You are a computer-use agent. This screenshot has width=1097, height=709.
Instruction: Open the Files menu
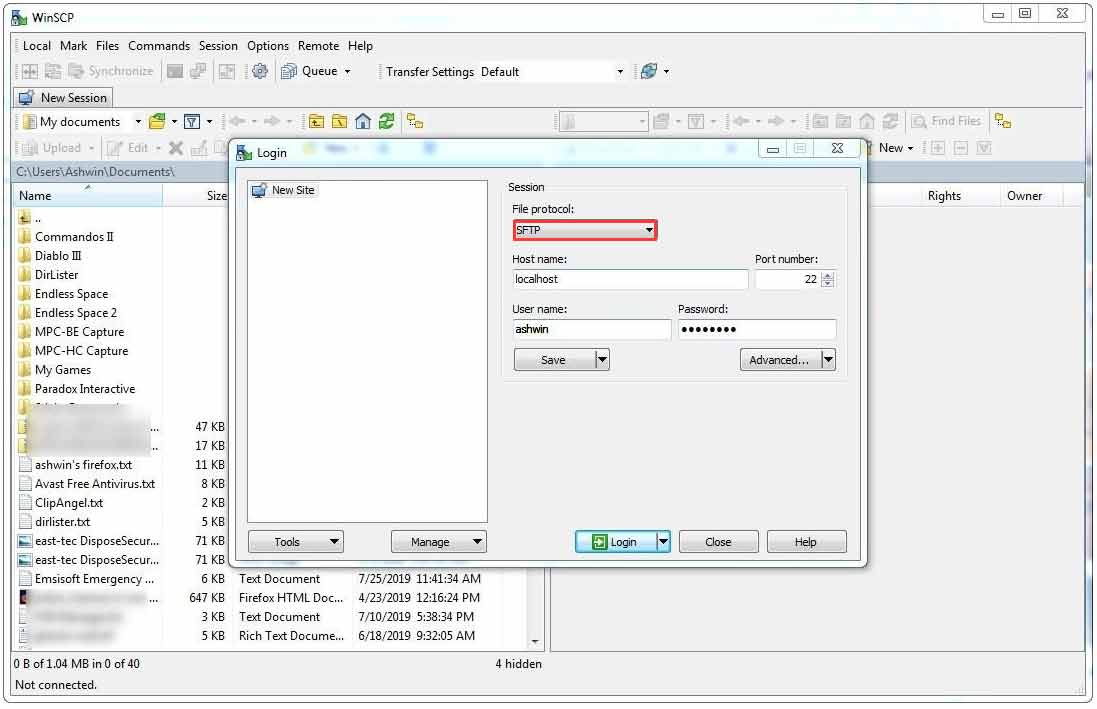point(107,46)
